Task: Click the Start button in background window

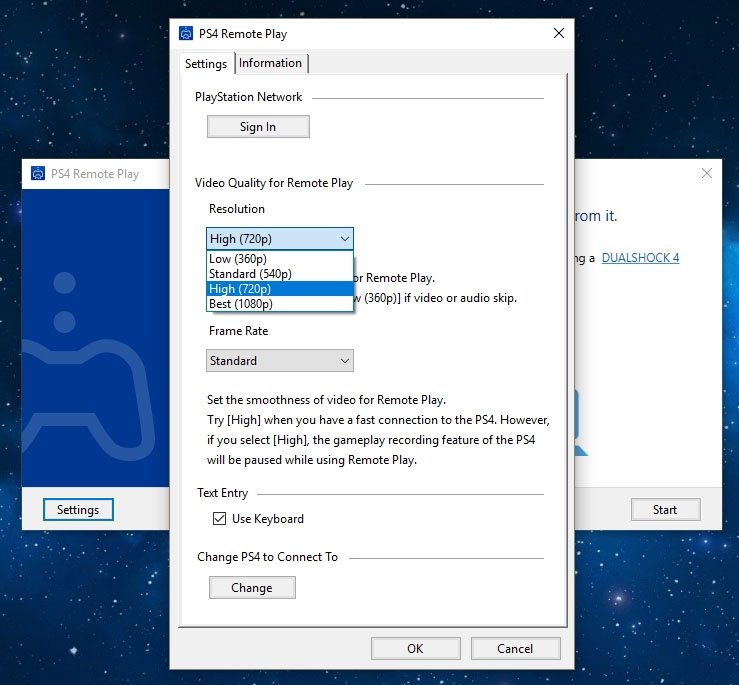Action: (x=665, y=510)
